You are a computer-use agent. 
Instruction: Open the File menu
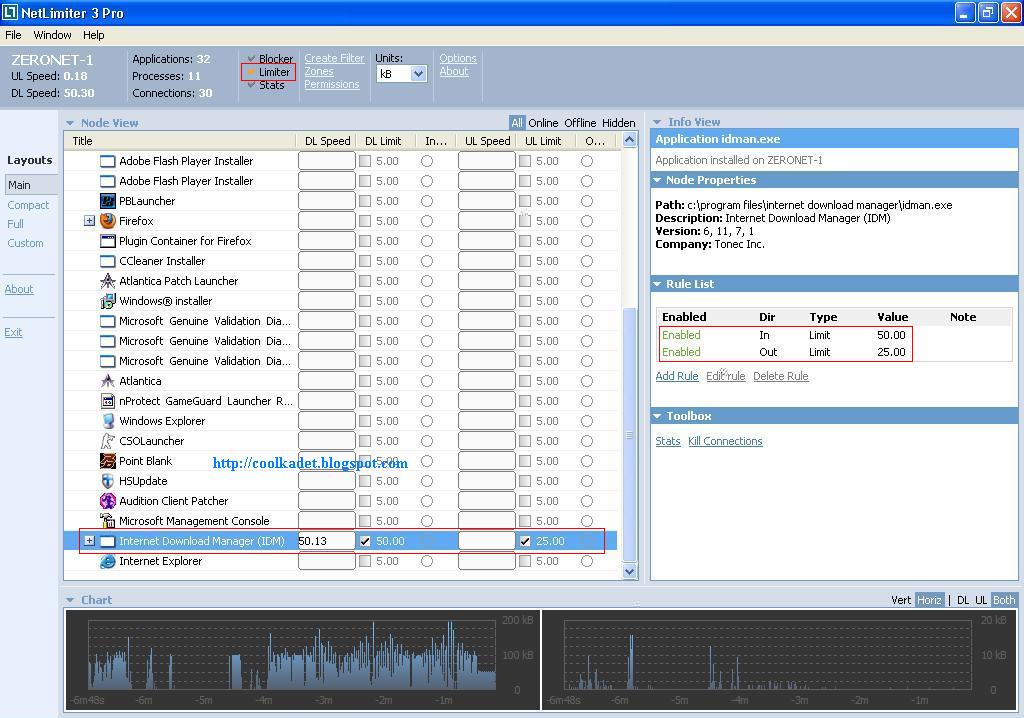pyautogui.click(x=13, y=35)
